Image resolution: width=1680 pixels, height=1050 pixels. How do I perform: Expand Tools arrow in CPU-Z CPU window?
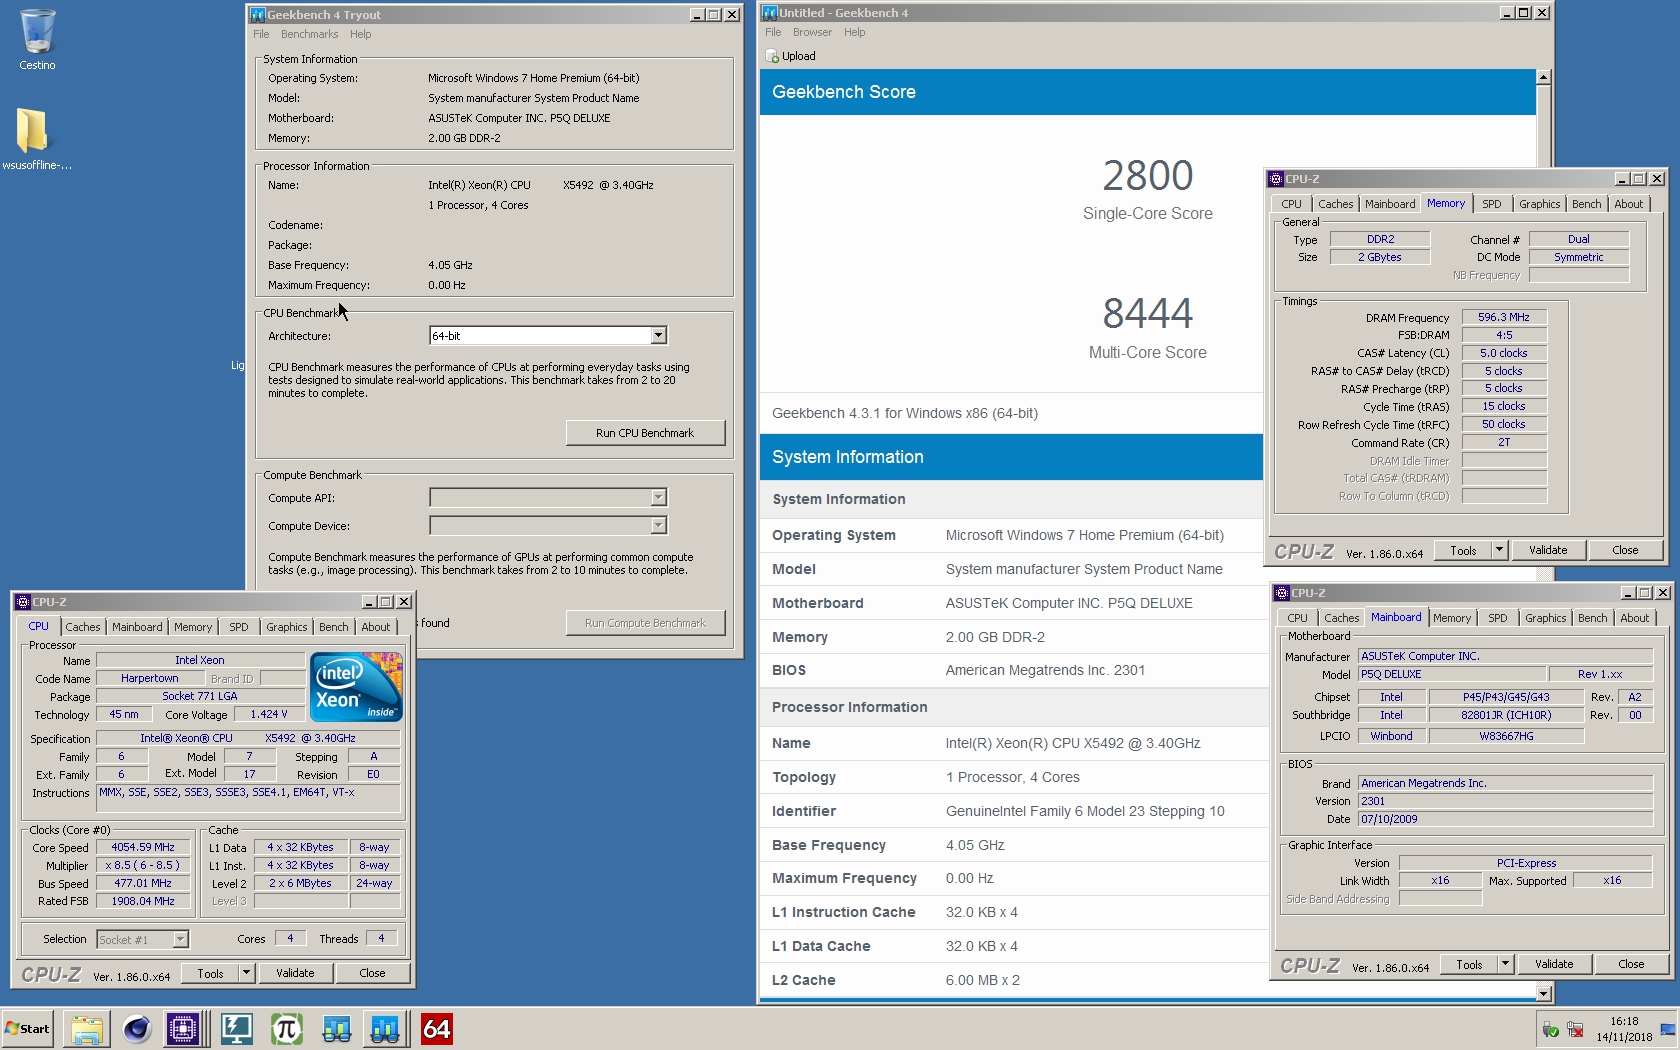(x=245, y=973)
